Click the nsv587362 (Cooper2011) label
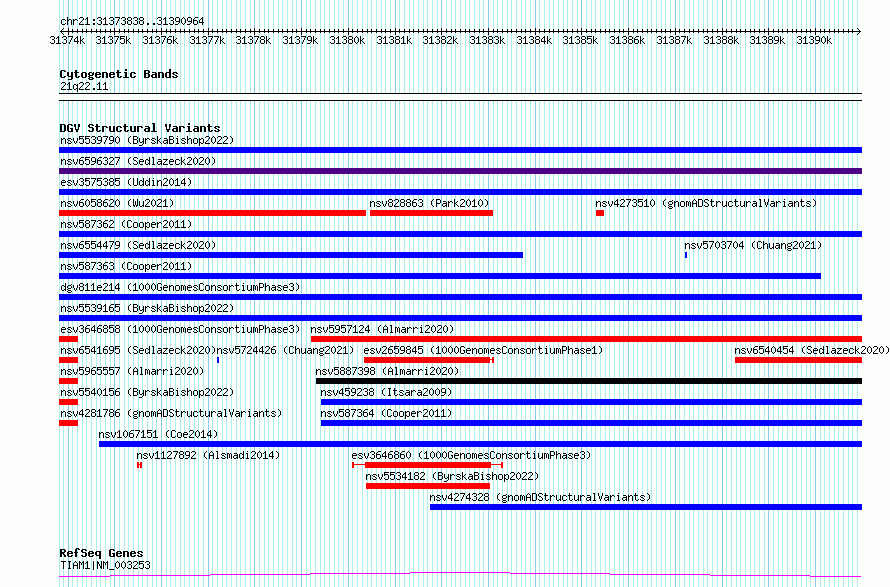 click(126, 224)
